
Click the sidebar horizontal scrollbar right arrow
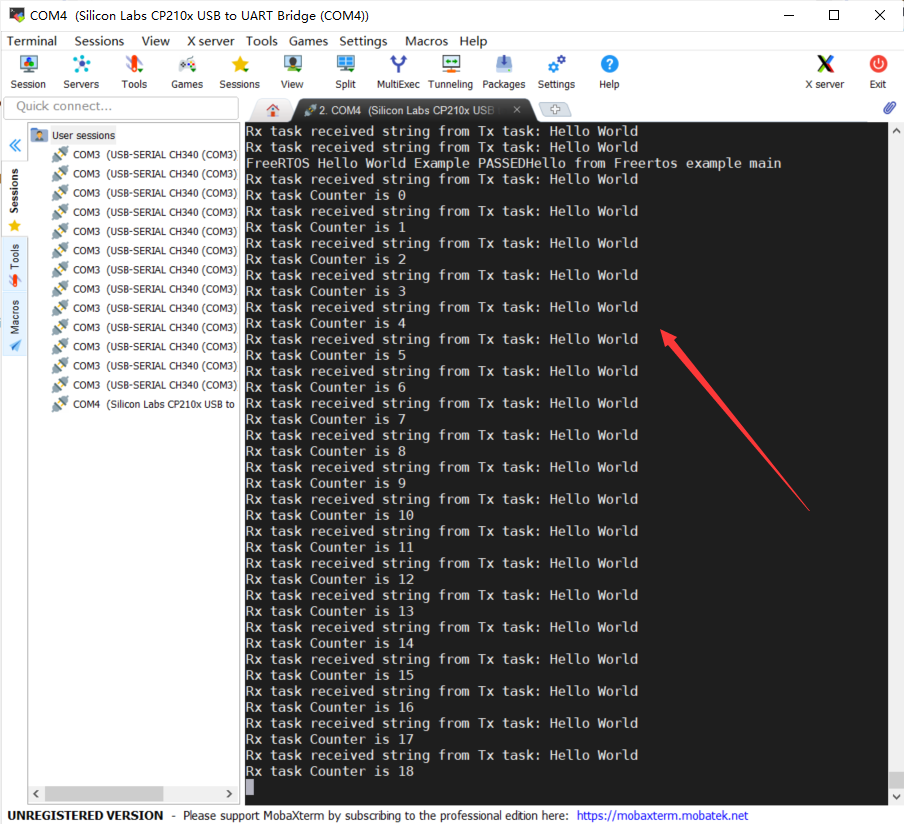(229, 793)
